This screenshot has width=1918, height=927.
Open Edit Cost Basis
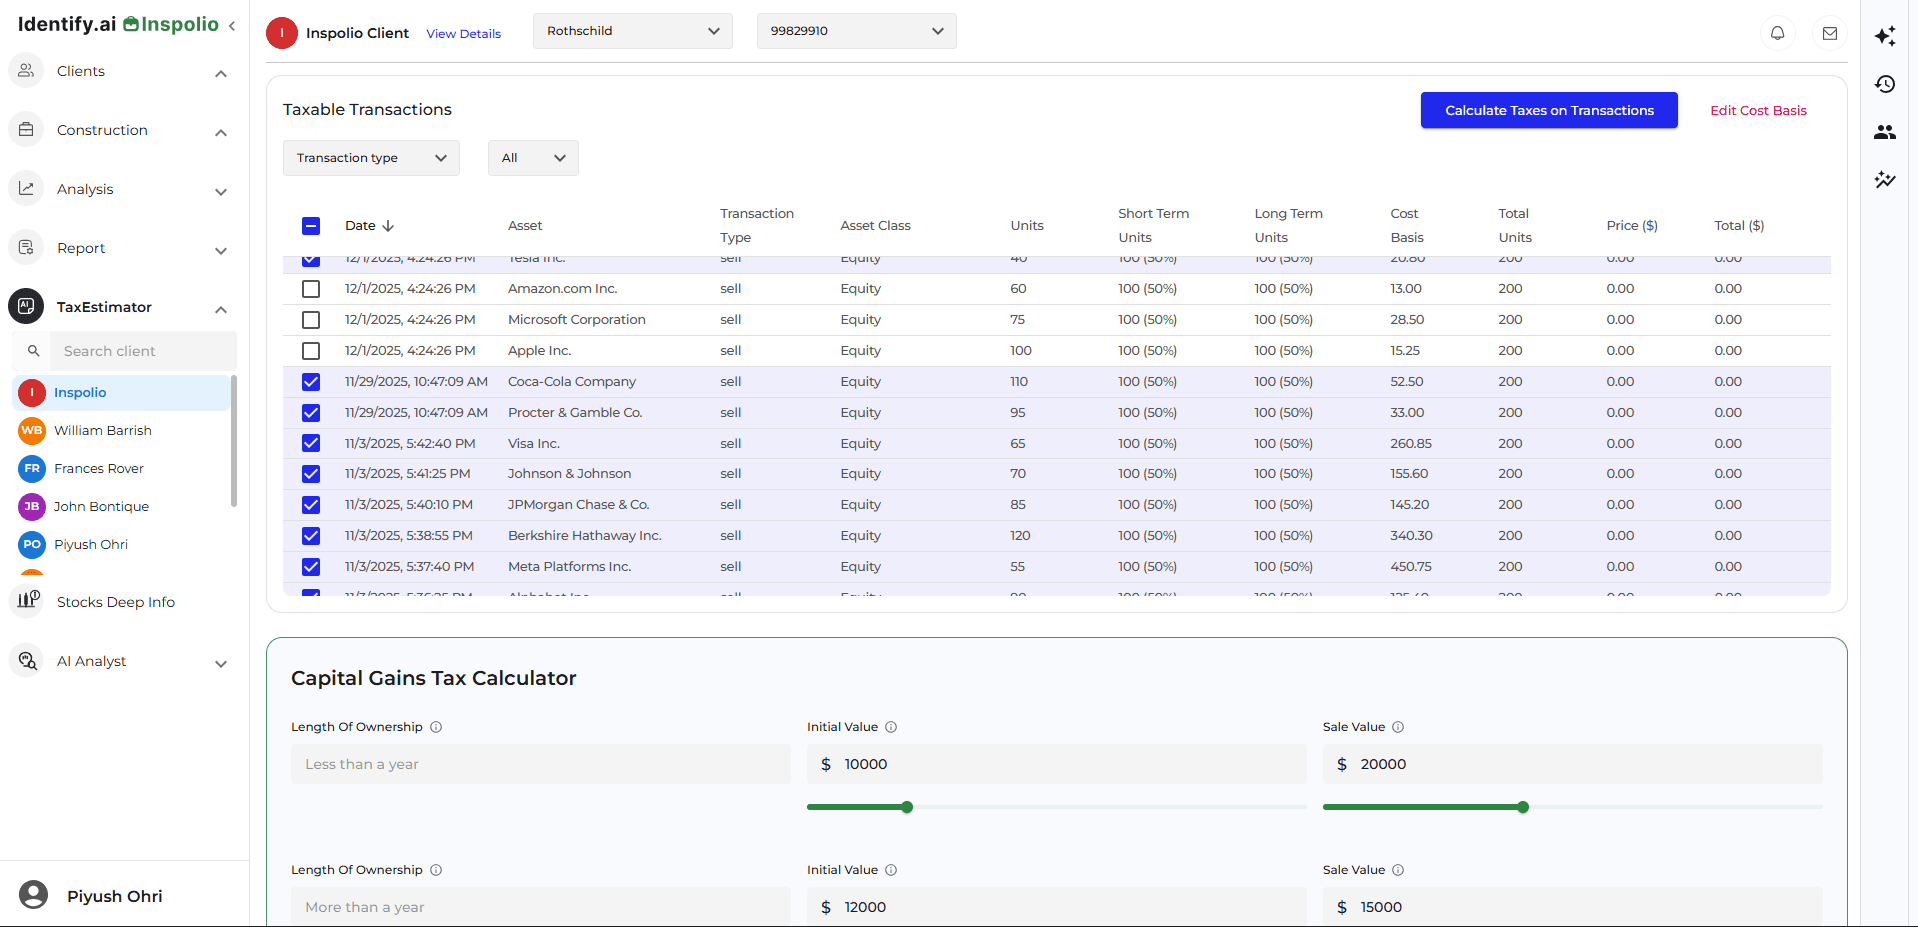1758,110
